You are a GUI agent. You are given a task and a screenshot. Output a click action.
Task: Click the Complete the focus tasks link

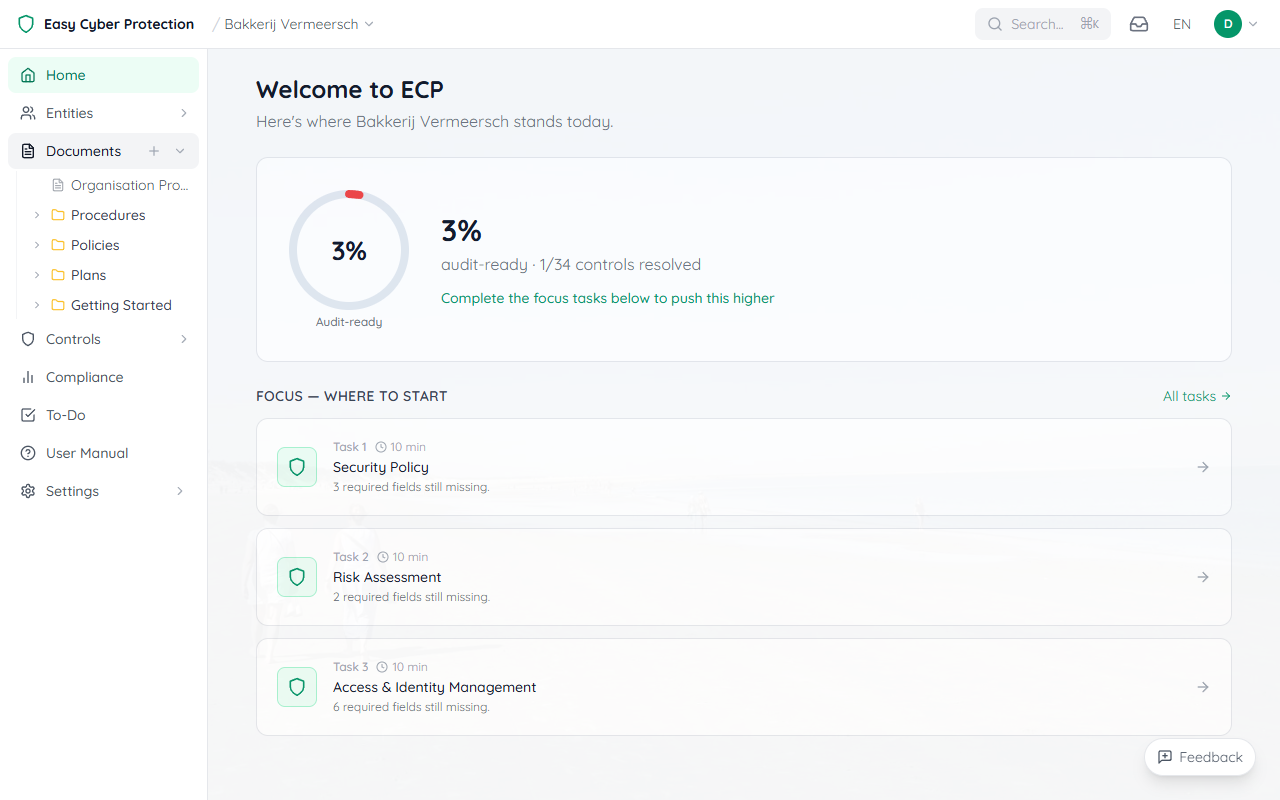pyautogui.click(x=607, y=298)
